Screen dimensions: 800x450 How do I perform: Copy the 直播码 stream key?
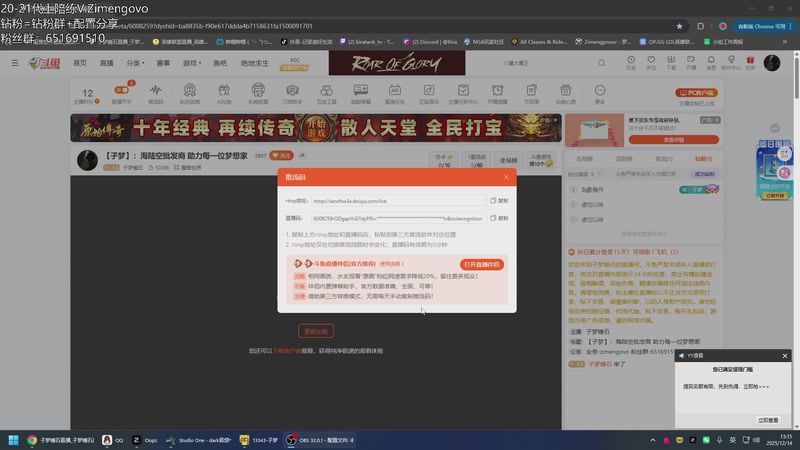pos(499,218)
